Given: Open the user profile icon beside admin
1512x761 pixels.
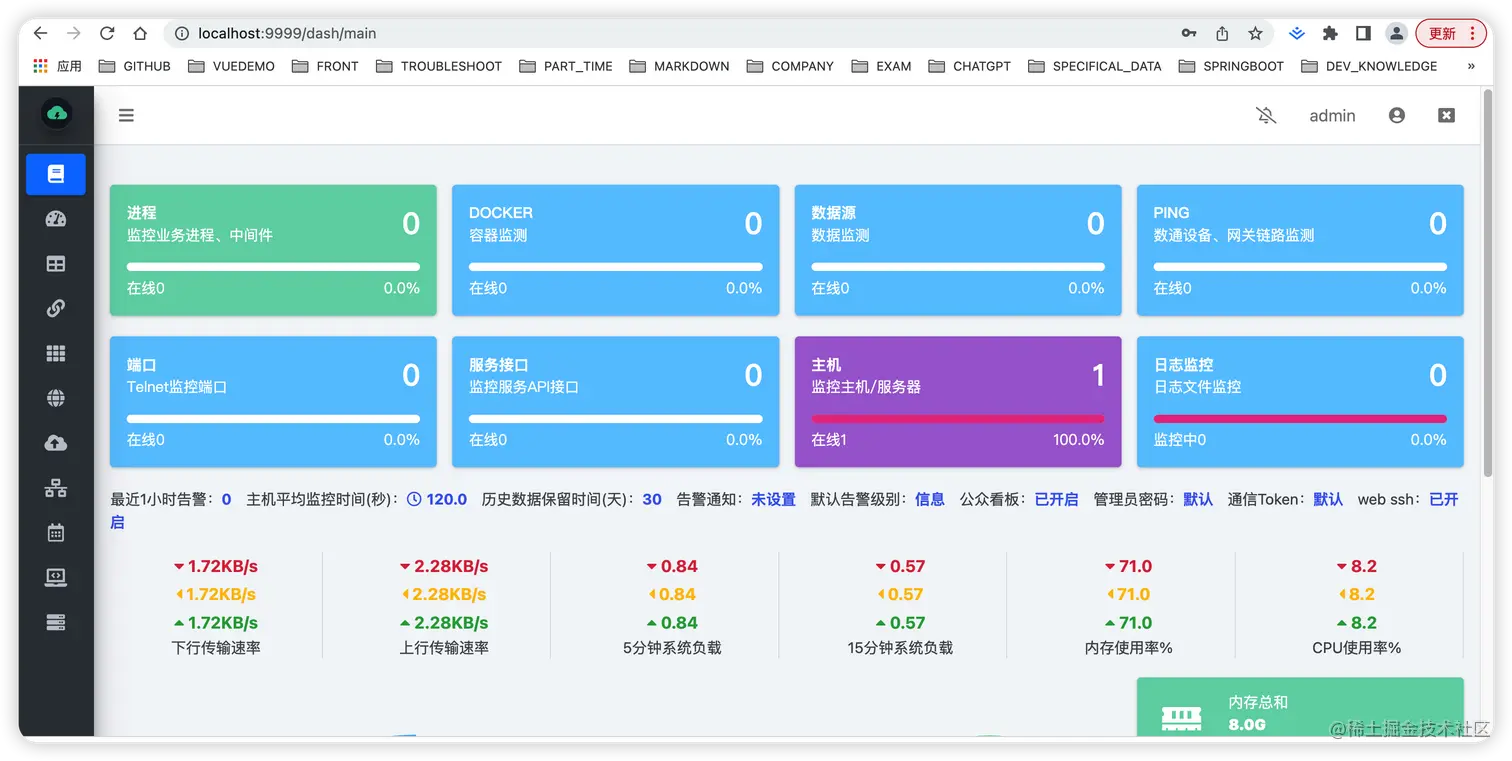Looking at the screenshot, I should click(1397, 115).
